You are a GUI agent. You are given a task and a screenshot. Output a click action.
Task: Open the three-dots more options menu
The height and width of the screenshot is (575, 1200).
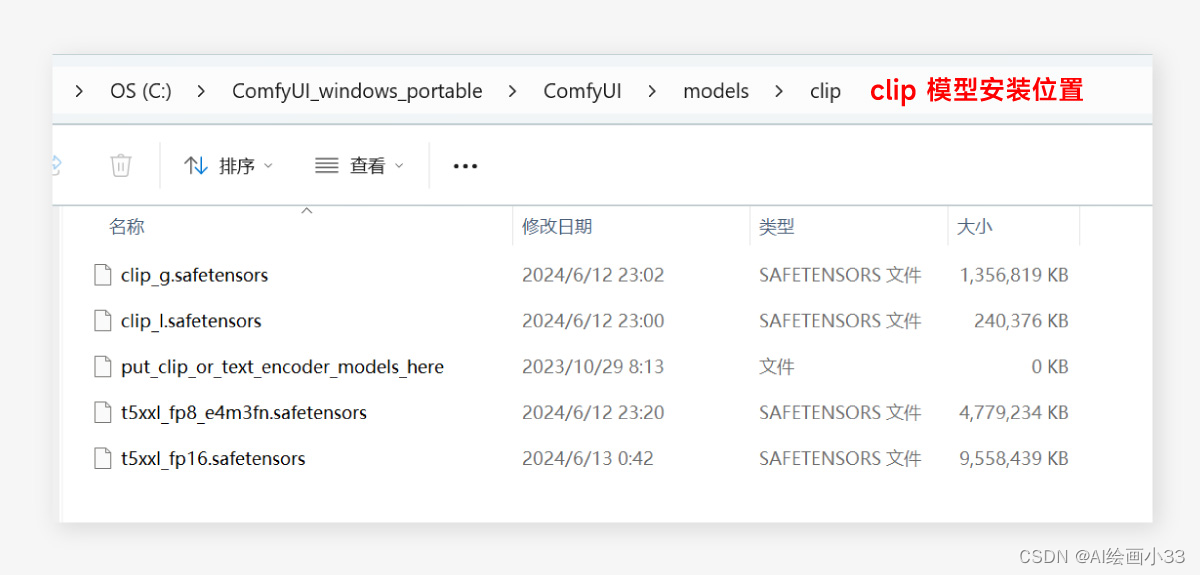[465, 166]
